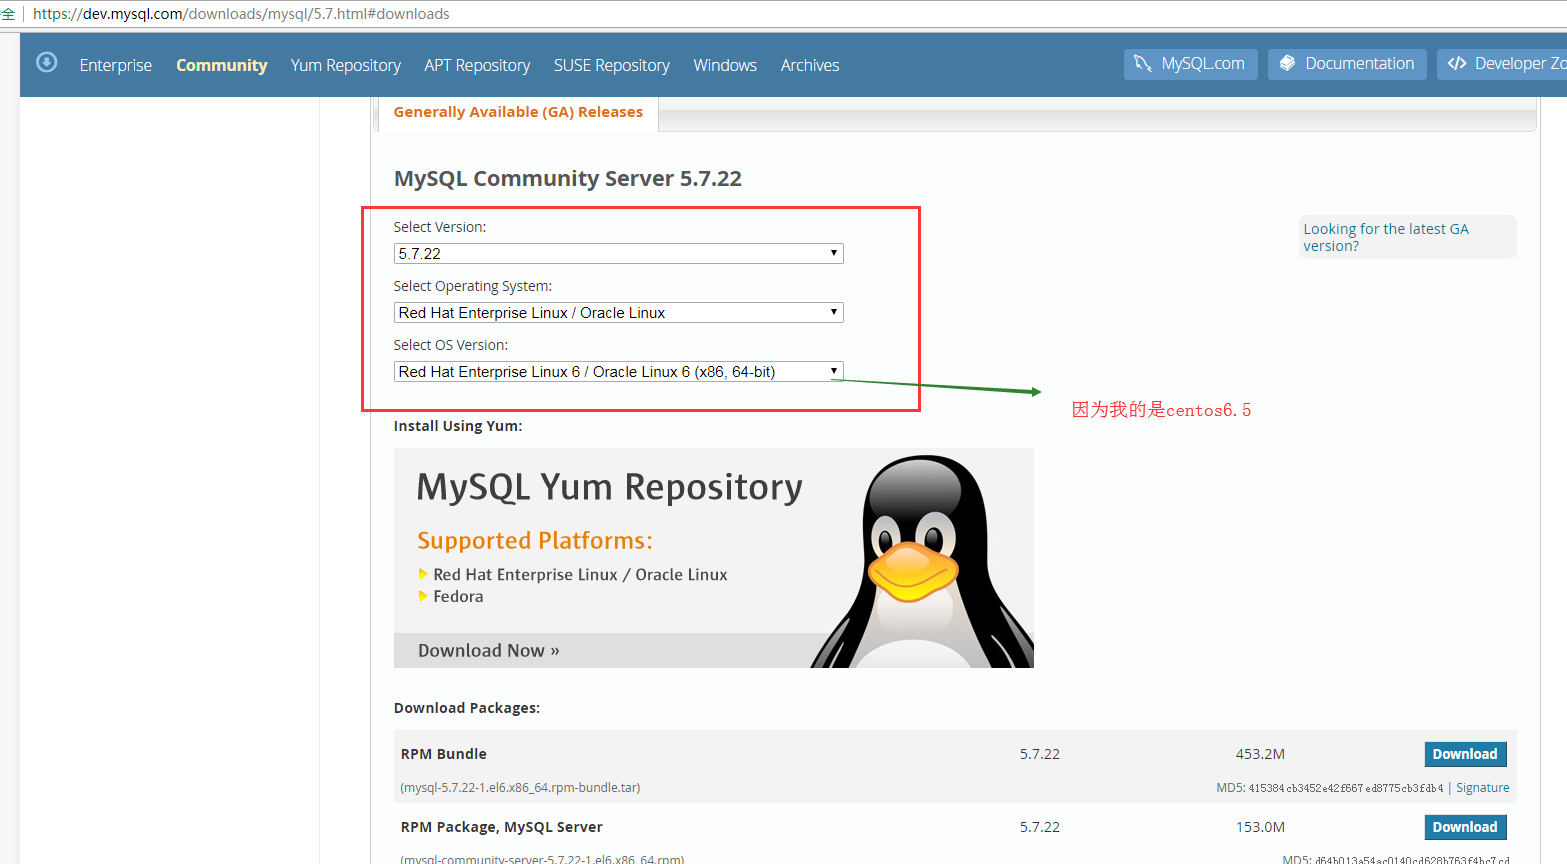1567x864 pixels.
Task: Click 'RPM Bundle' package name
Action: coord(444,754)
